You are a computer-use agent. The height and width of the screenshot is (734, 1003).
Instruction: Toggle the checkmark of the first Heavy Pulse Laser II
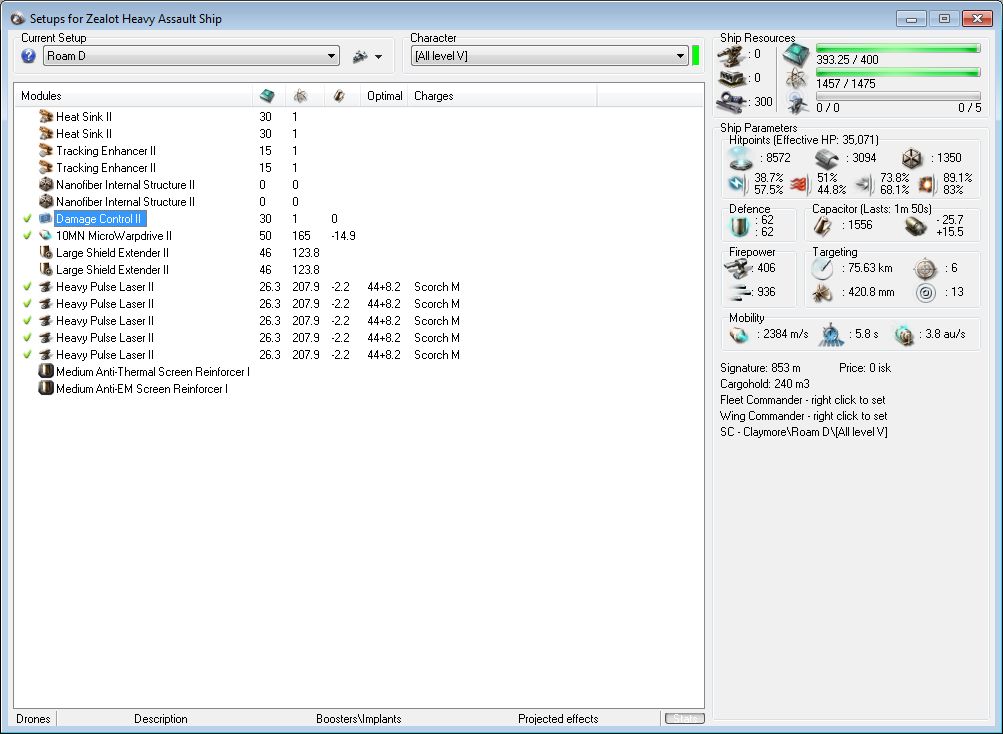28,287
